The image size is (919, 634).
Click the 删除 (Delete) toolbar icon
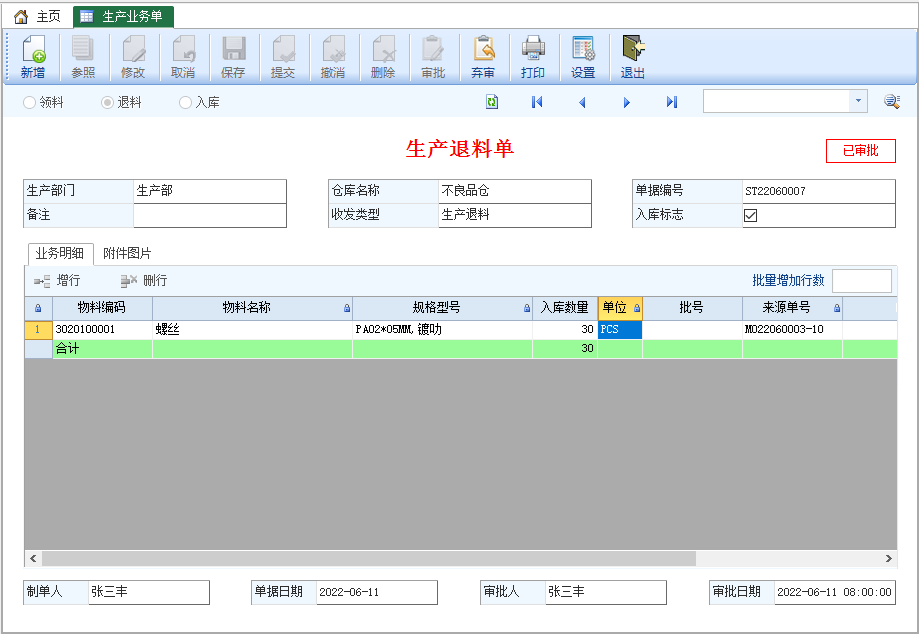point(383,49)
